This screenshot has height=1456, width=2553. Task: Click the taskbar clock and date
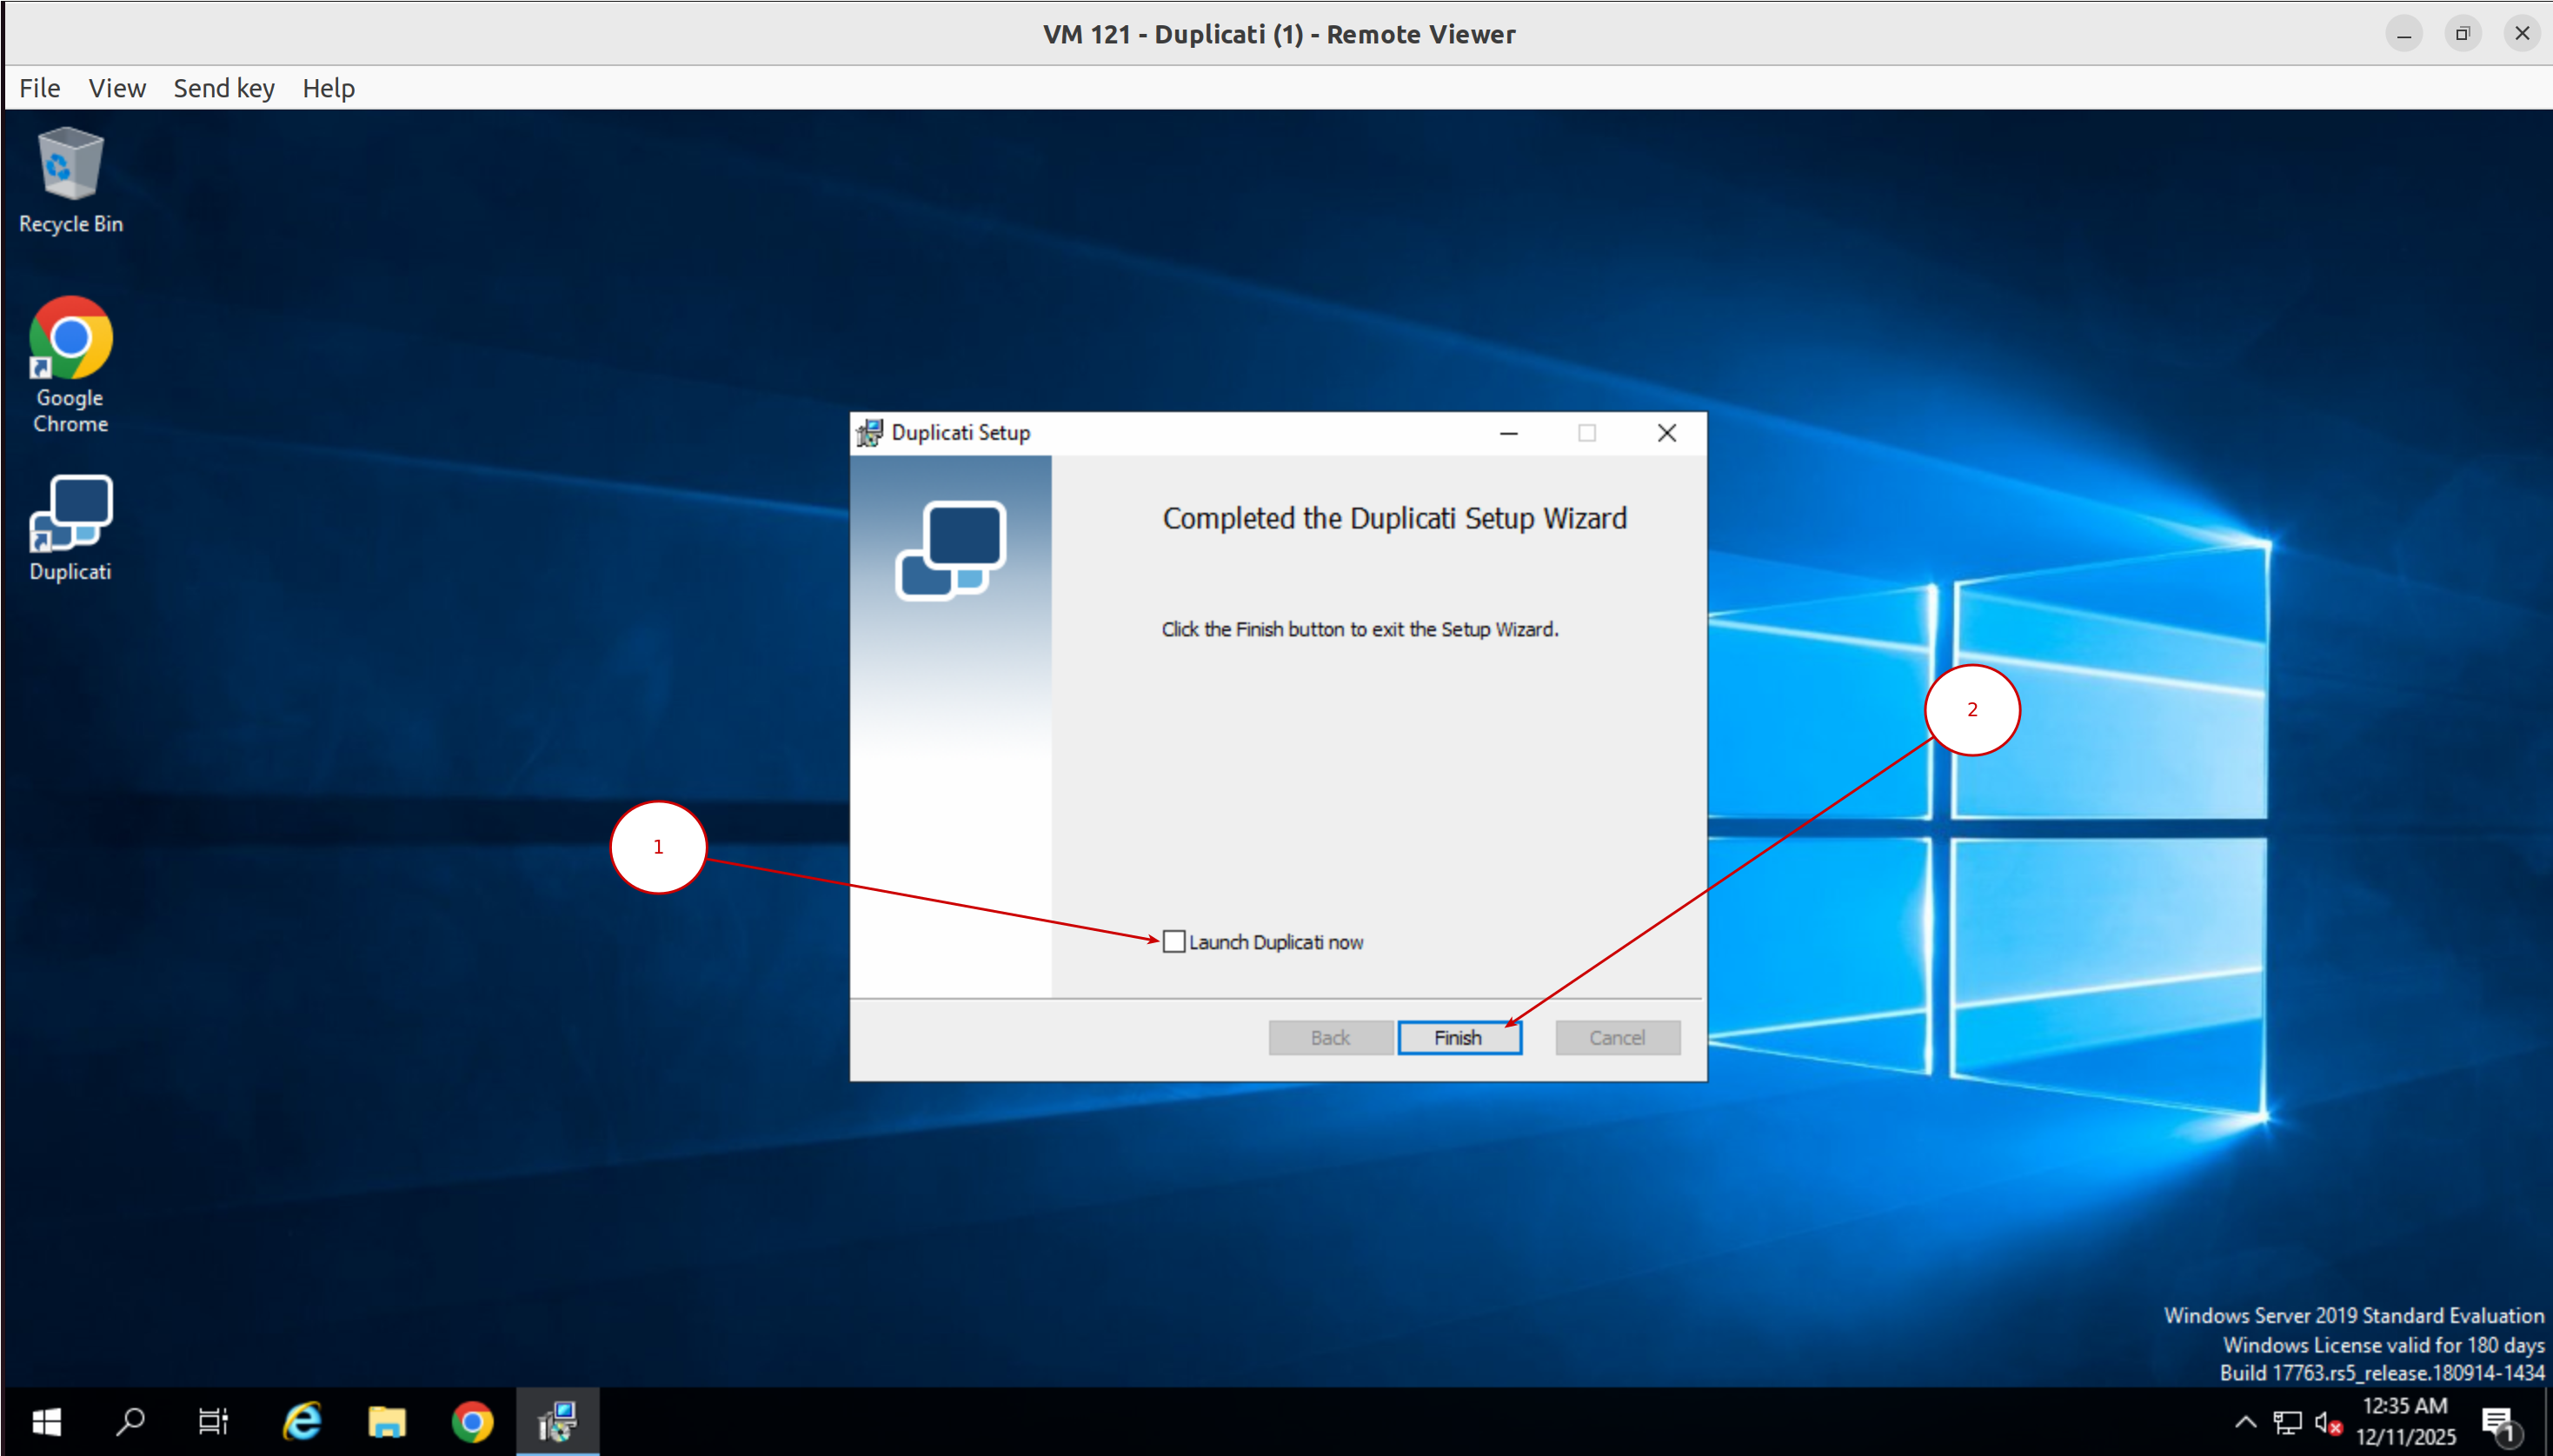tap(2405, 1421)
